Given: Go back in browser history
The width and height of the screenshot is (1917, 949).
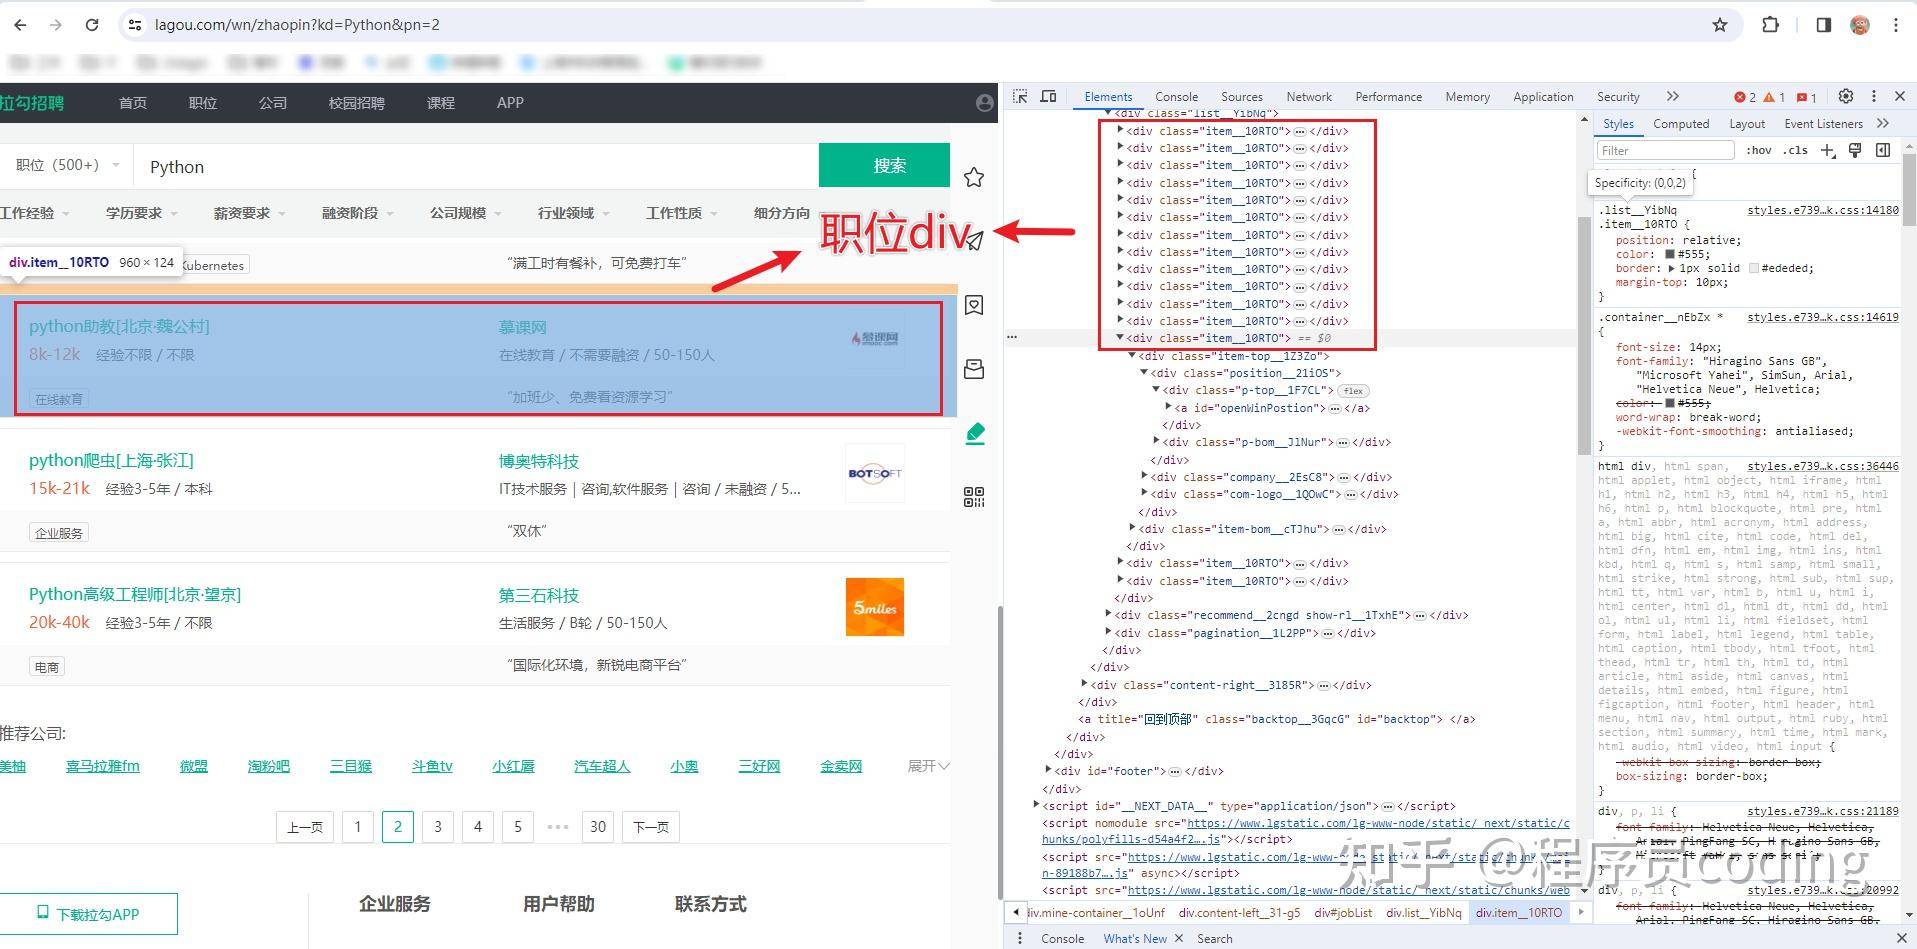Looking at the screenshot, I should (x=21, y=25).
